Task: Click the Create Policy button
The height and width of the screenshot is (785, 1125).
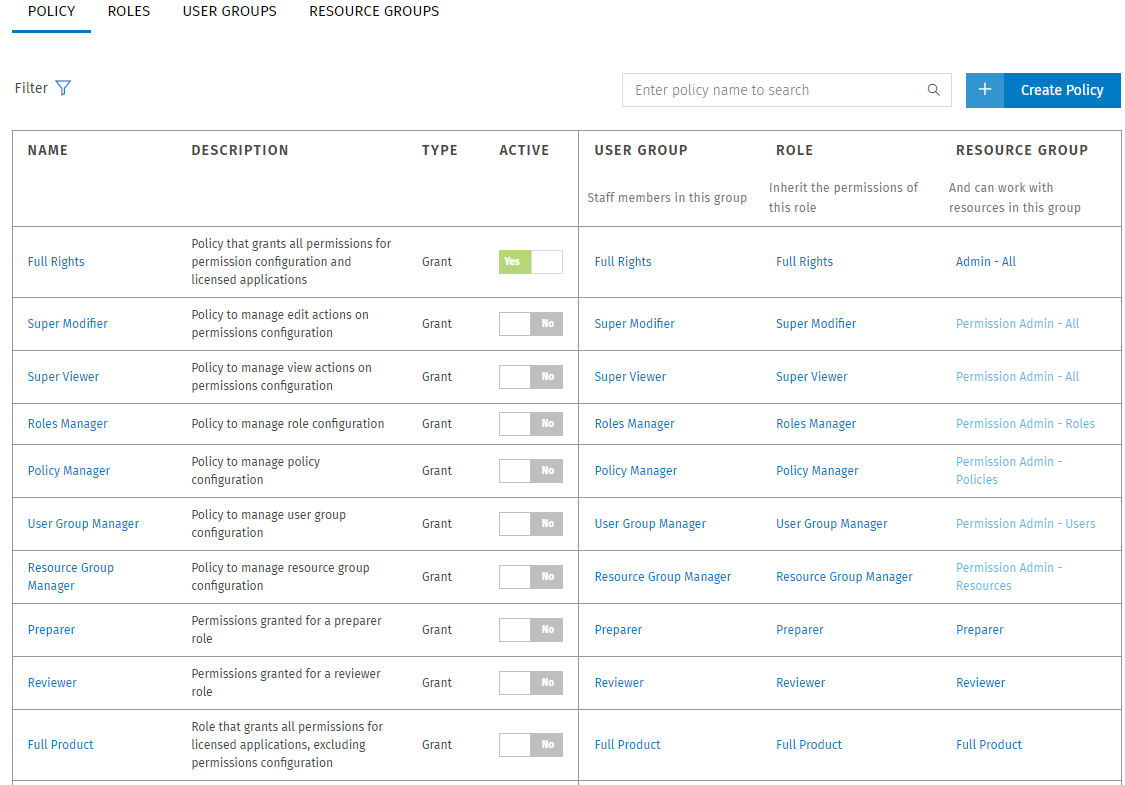Action: (1061, 90)
